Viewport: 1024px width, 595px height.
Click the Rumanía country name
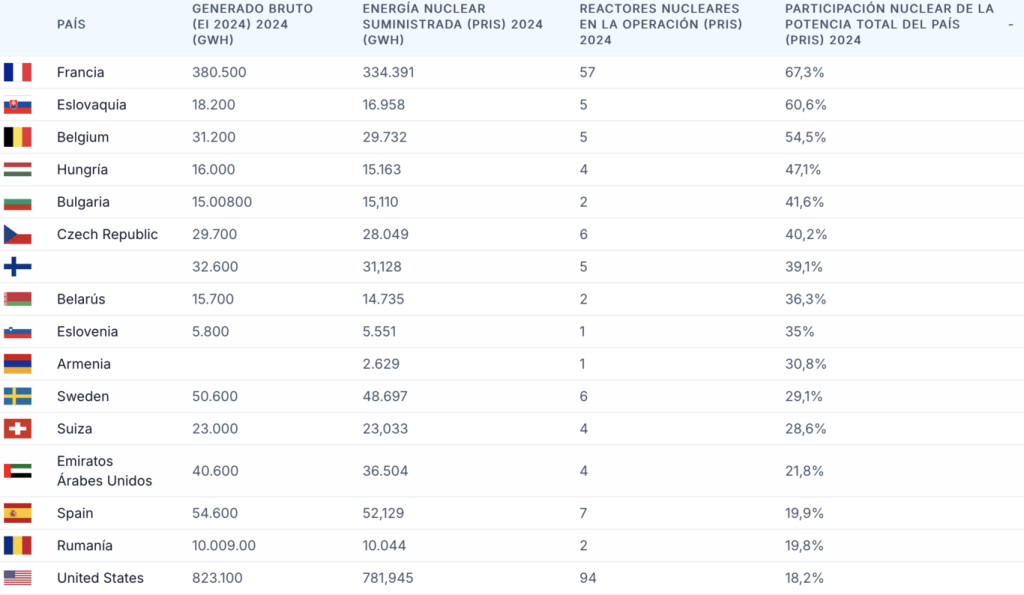coord(84,546)
